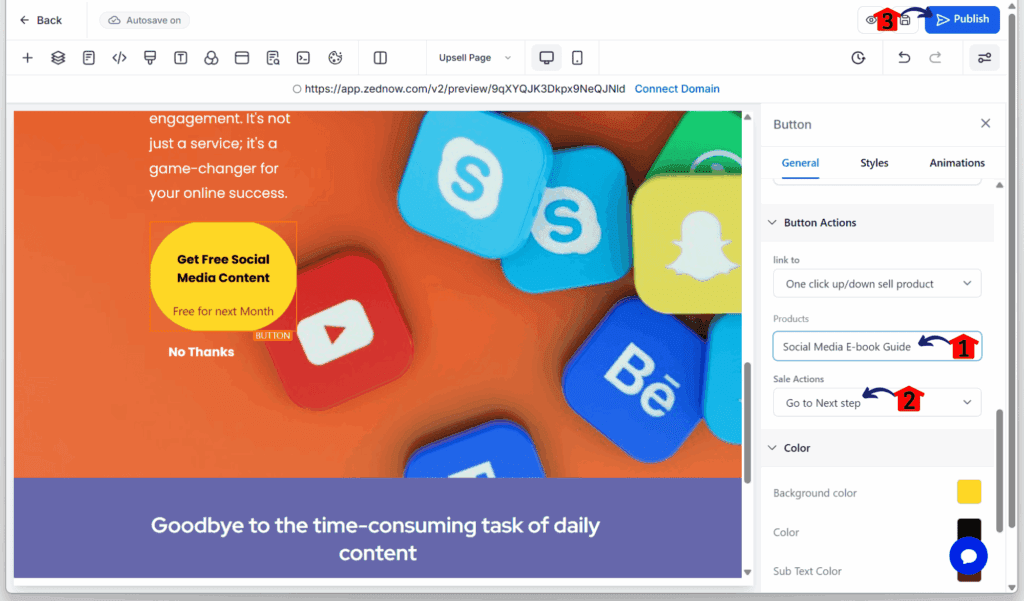Select the paint brush style icon
Image resolution: width=1024 pixels, height=601 pixels.
coord(150,57)
